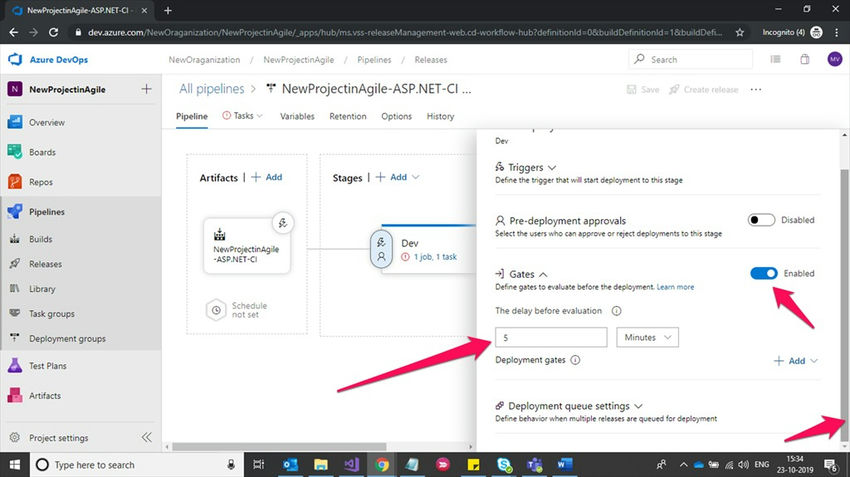Open Deployment groups in the sidebar
Image resolution: width=850 pixels, height=477 pixels.
tap(67, 339)
